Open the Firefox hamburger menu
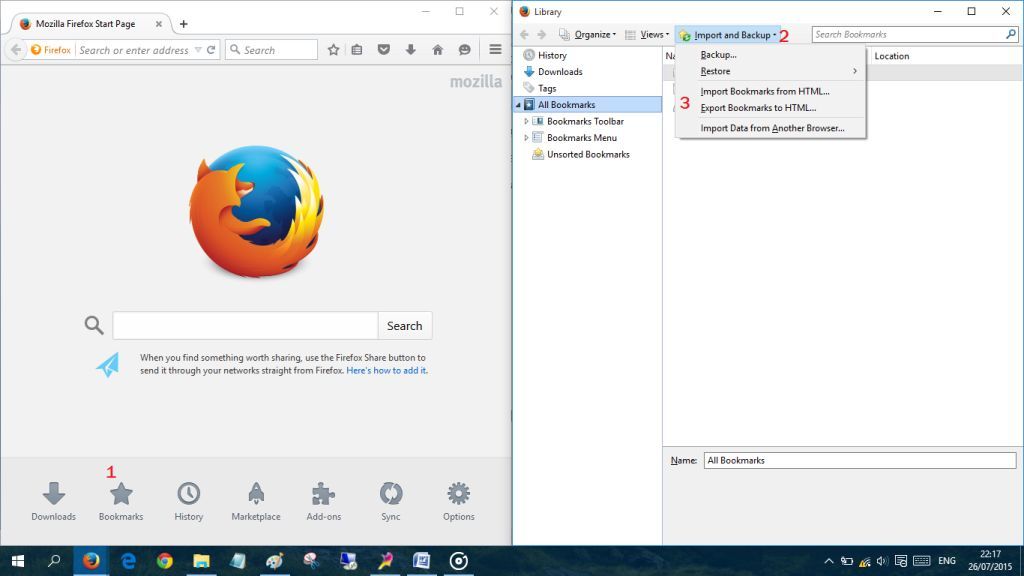 (x=496, y=50)
